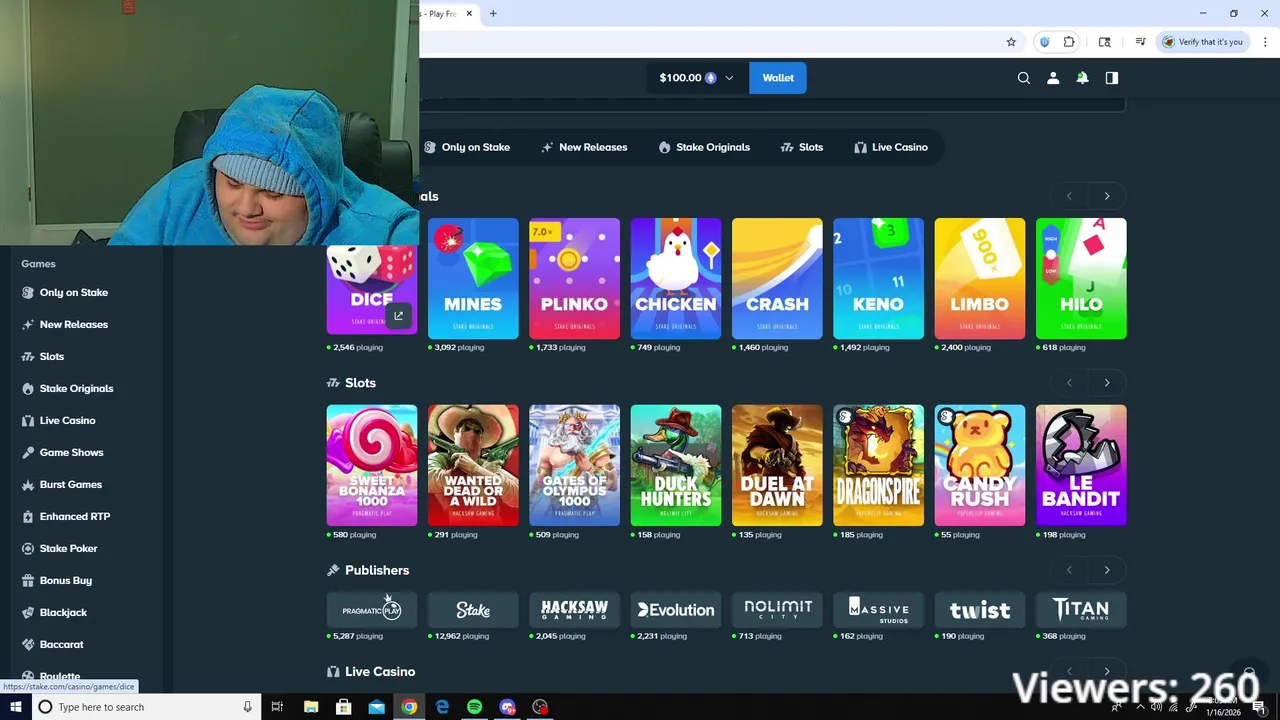Go to next Stake Originals games

coord(1107,196)
